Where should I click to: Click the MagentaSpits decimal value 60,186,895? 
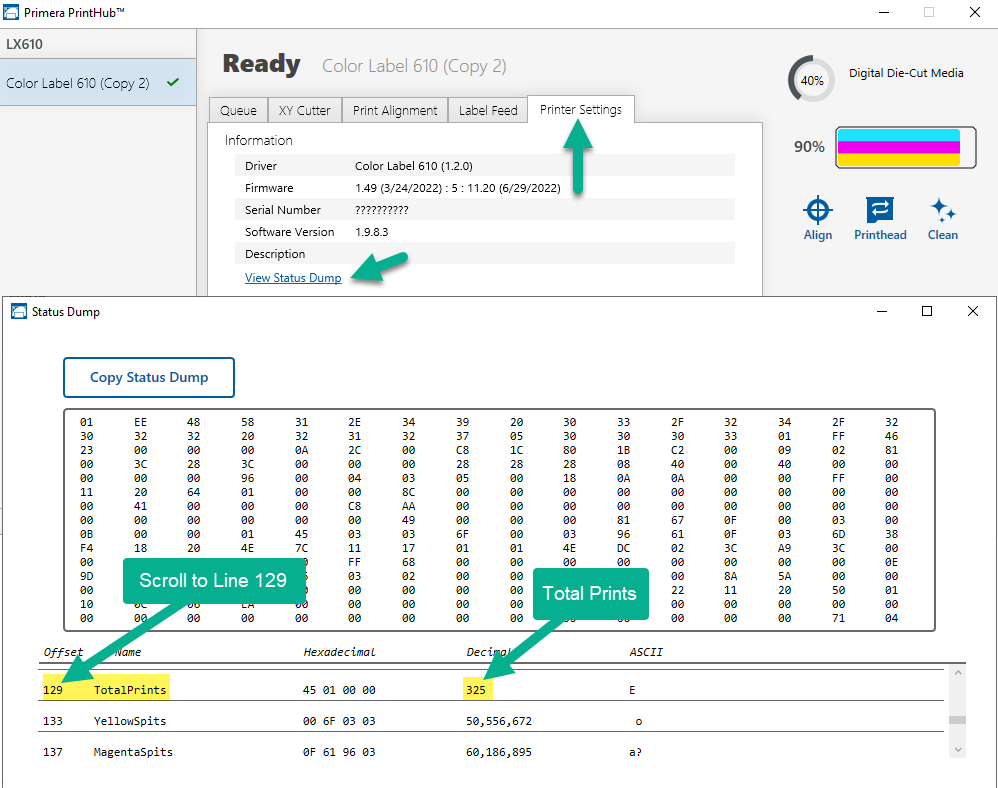click(499, 752)
